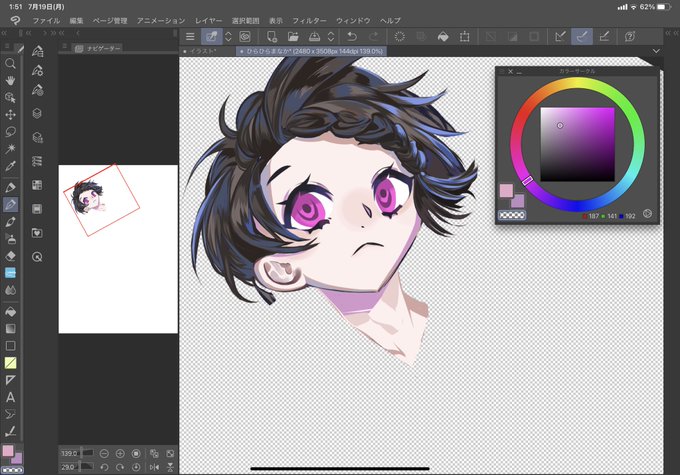Select the Lasso selection tool
Viewport: 680px width, 475px height.
(10, 131)
